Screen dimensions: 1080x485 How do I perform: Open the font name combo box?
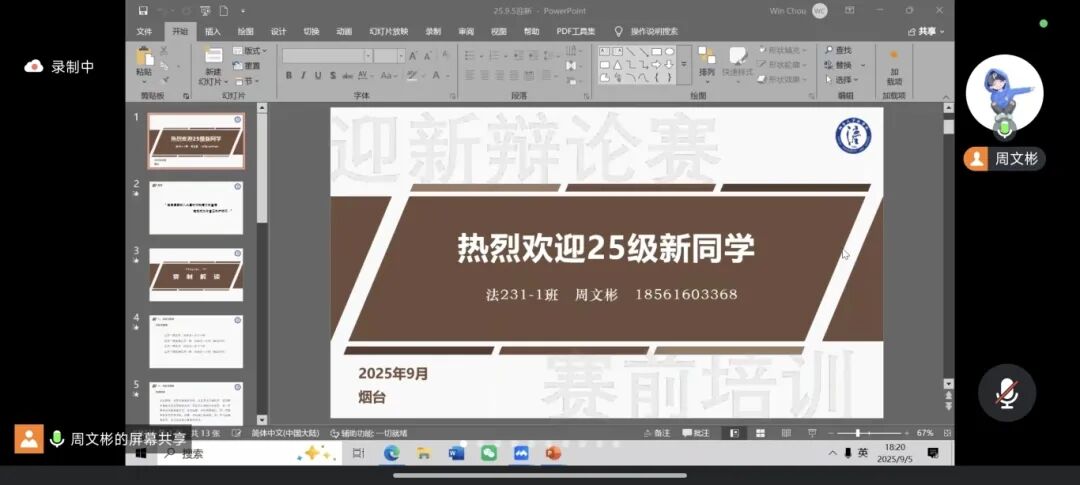[x=326, y=56]
